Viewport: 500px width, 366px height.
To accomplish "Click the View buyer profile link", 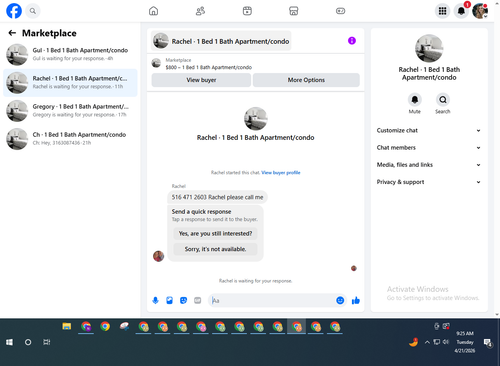I will 281,173.
